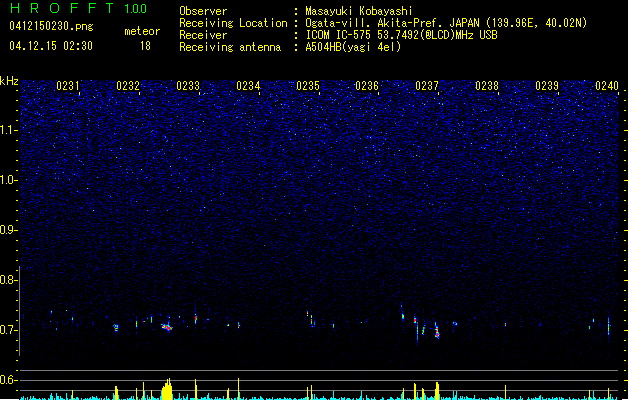
Task: Click the observer name Masayuki Kobayashi
Action: pos(358,11)
